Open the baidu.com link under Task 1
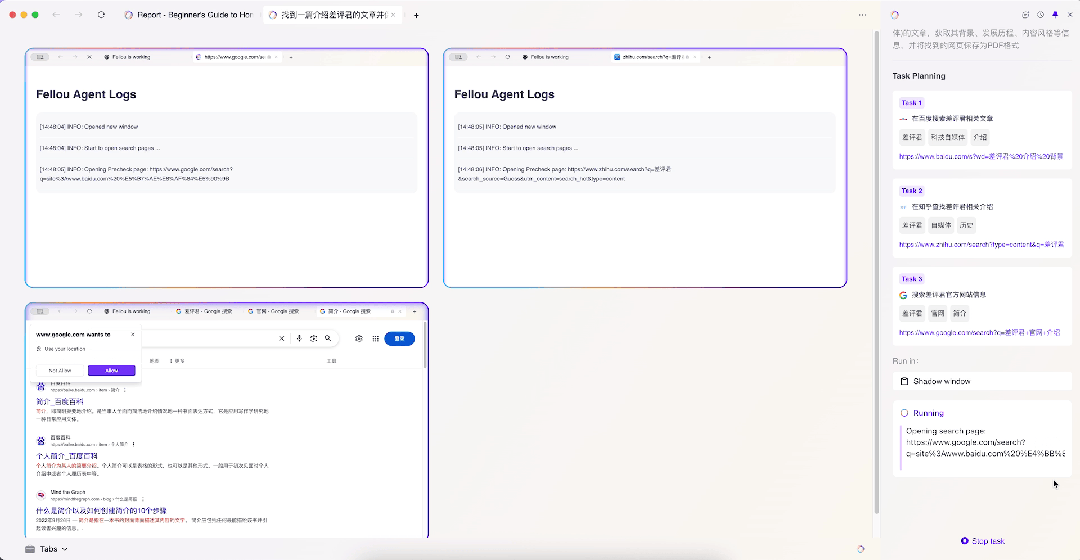This screenshot has width=1080, height=560. [x=981, y=156]
